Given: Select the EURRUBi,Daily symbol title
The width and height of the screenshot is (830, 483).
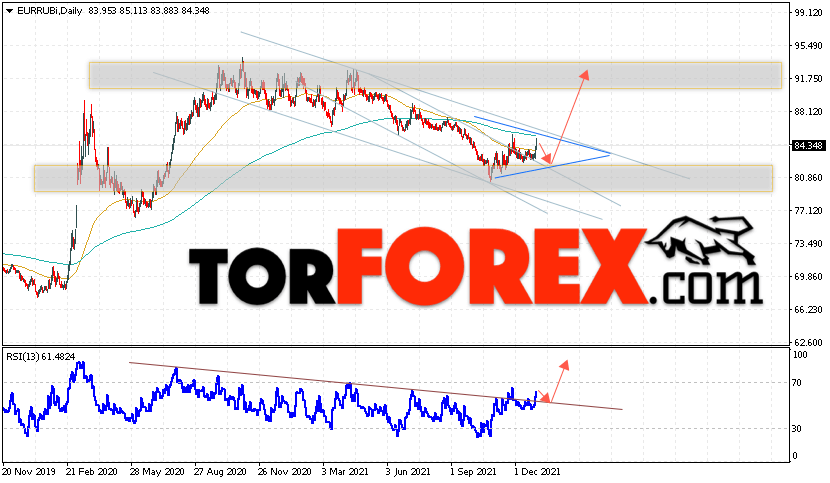Looking at the screenshot, I should click(49, 11).
